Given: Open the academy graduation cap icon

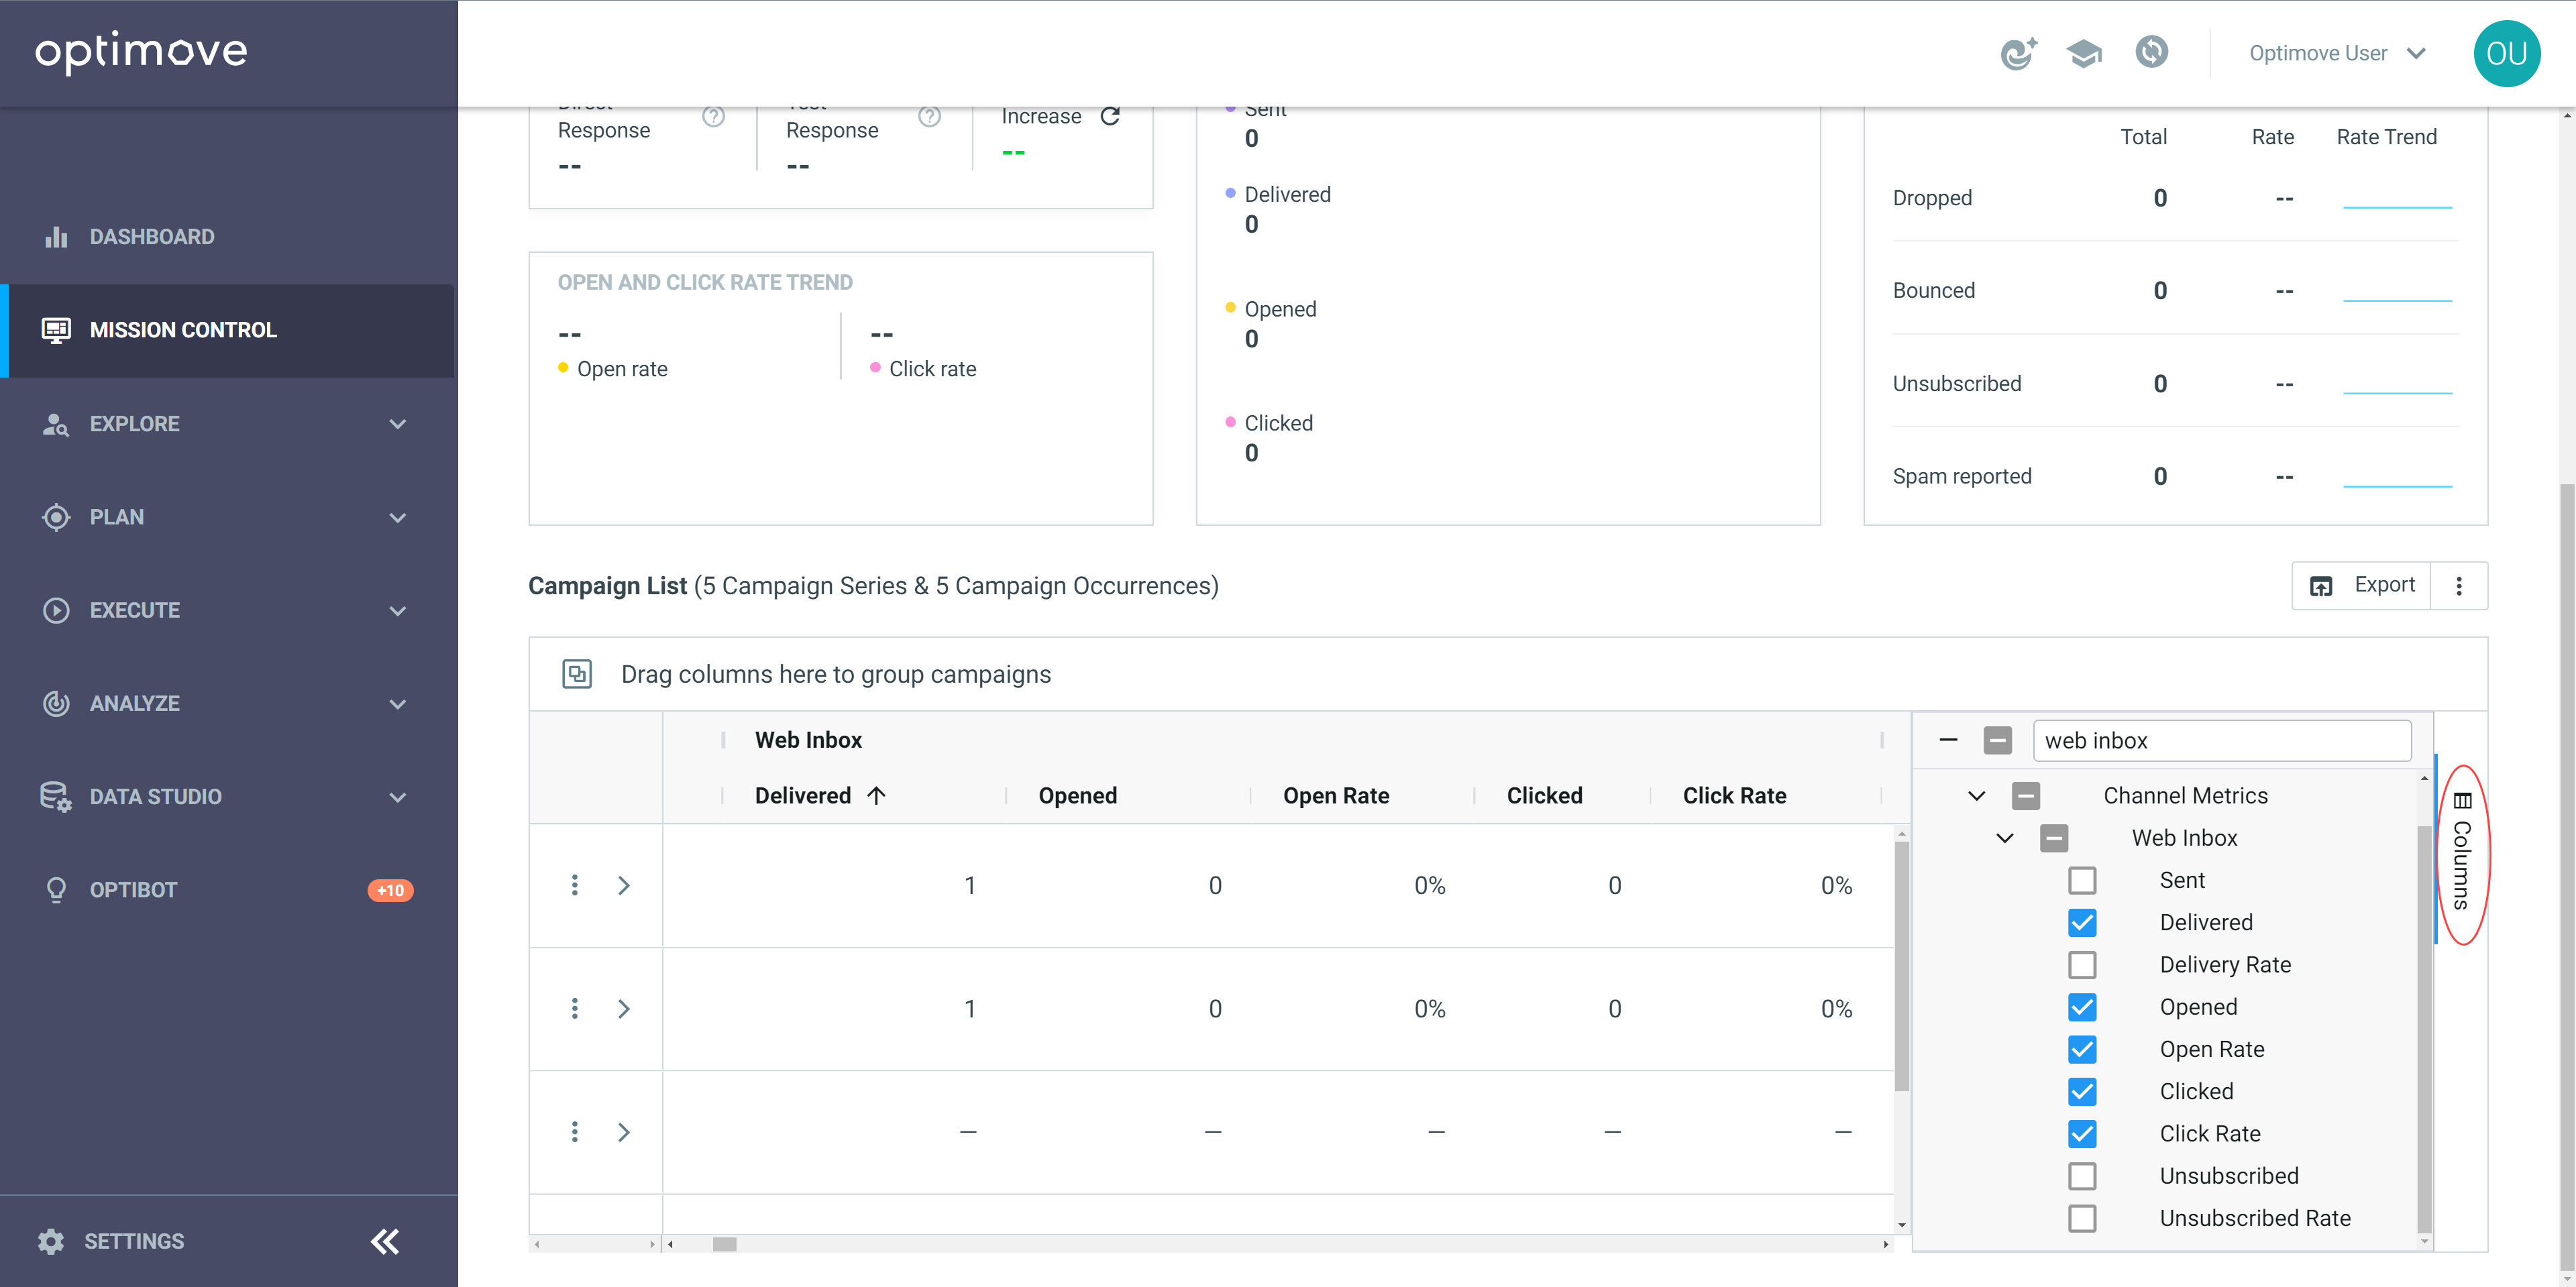Looking at the screenshot, I should click(2084, 53).
